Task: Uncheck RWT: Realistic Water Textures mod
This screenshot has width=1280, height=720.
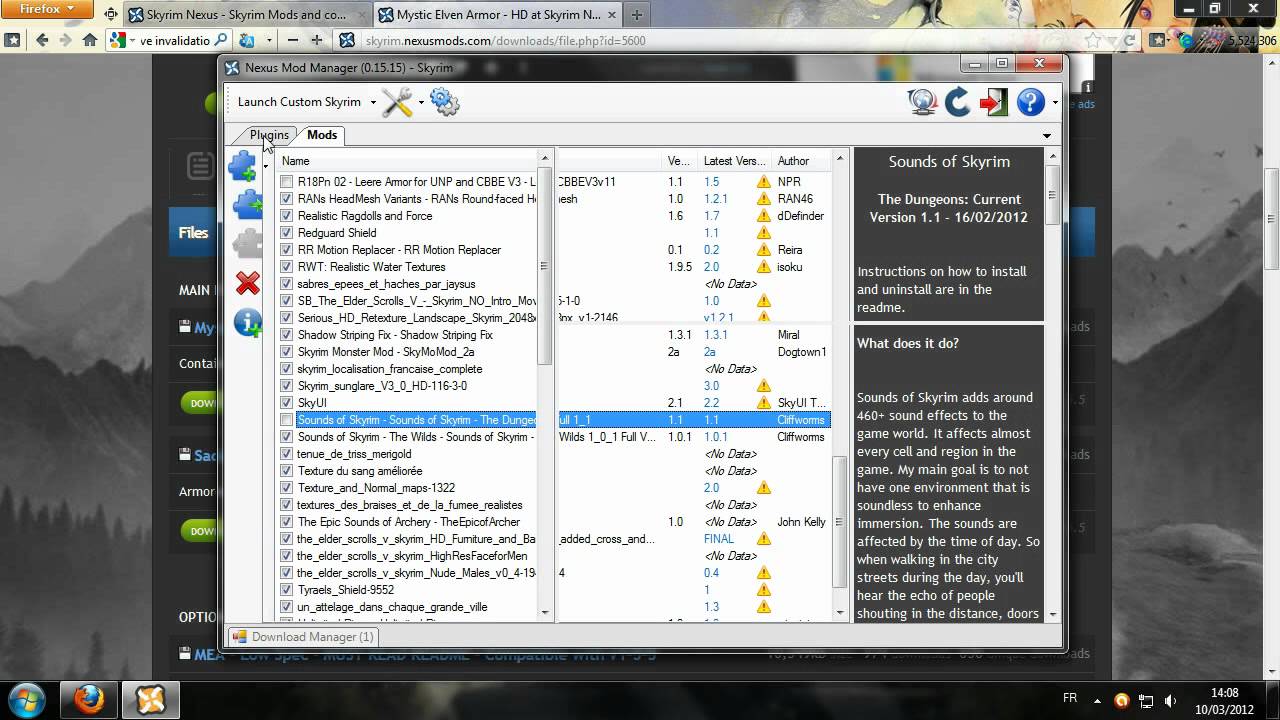Action: pos(287,267)
